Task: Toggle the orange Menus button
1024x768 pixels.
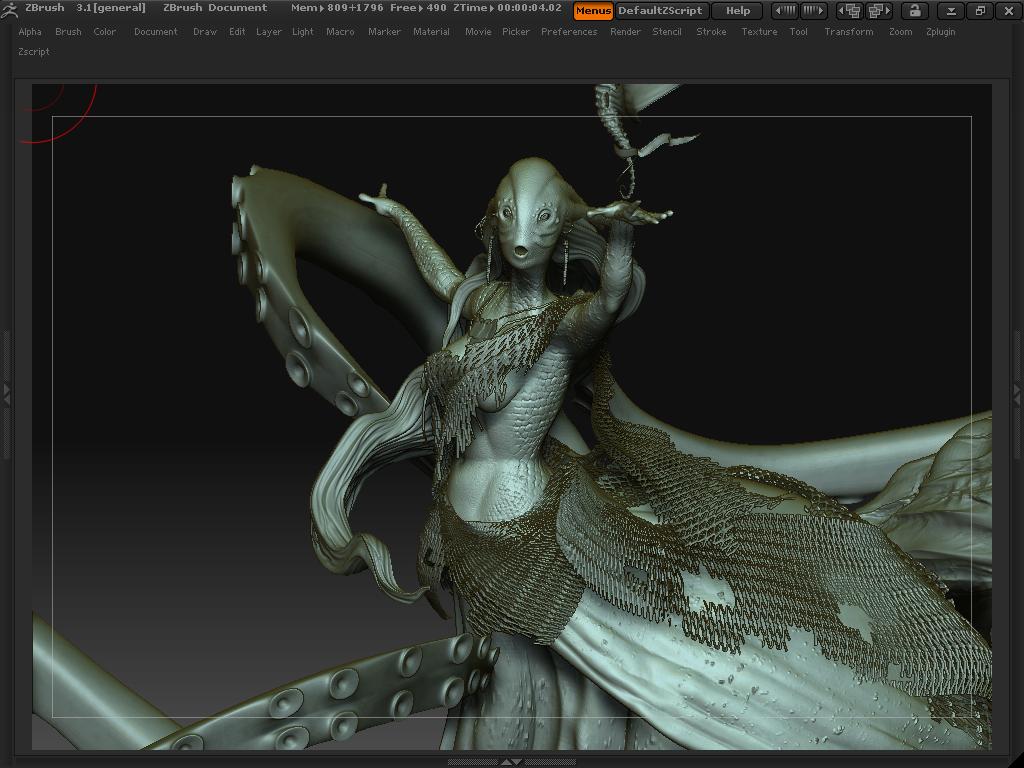Action: point(593,11)
